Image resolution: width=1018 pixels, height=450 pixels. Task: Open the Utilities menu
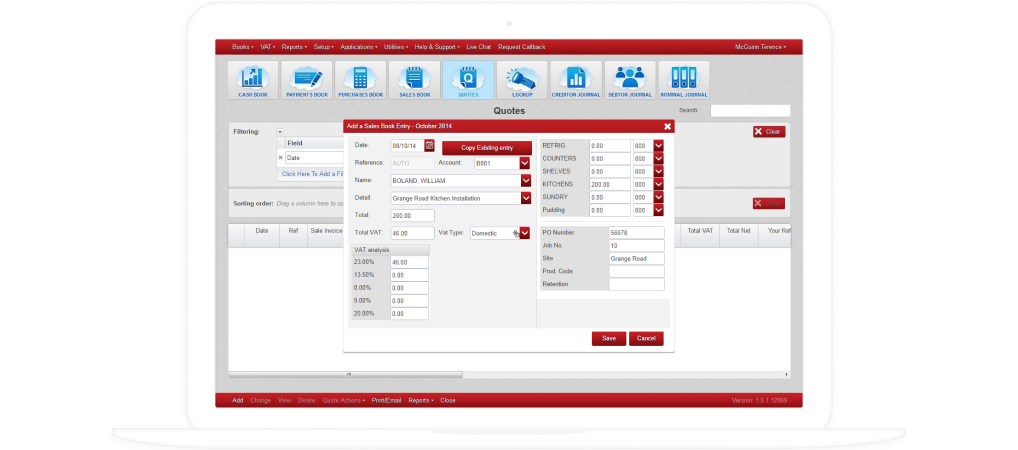tap(395, 47)
